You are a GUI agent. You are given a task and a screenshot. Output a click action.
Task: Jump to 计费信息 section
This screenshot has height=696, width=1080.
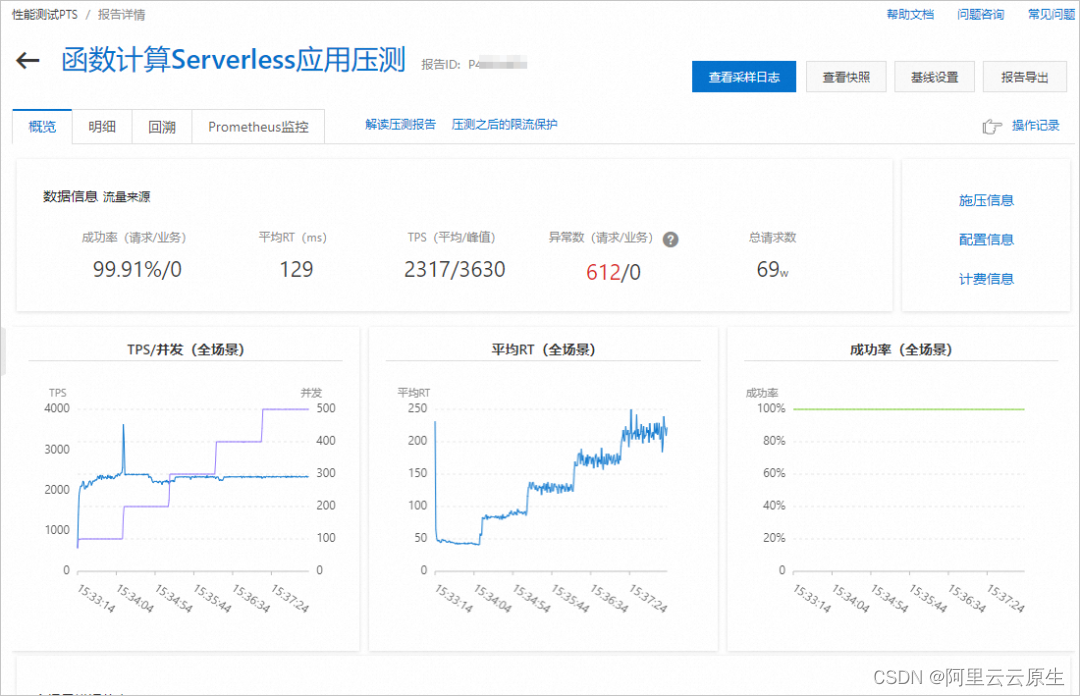pyautogui.click(x=986, y=279)
